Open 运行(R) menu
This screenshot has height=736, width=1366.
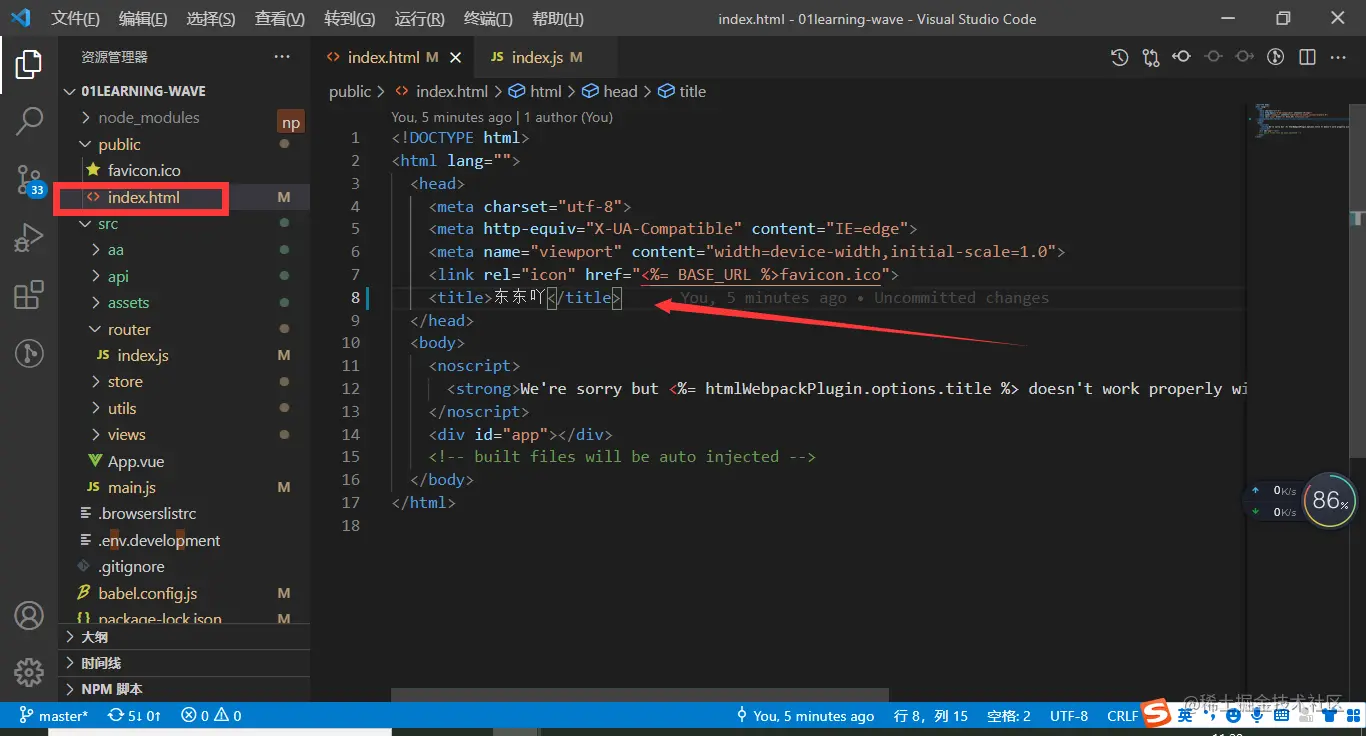point(419,19)
